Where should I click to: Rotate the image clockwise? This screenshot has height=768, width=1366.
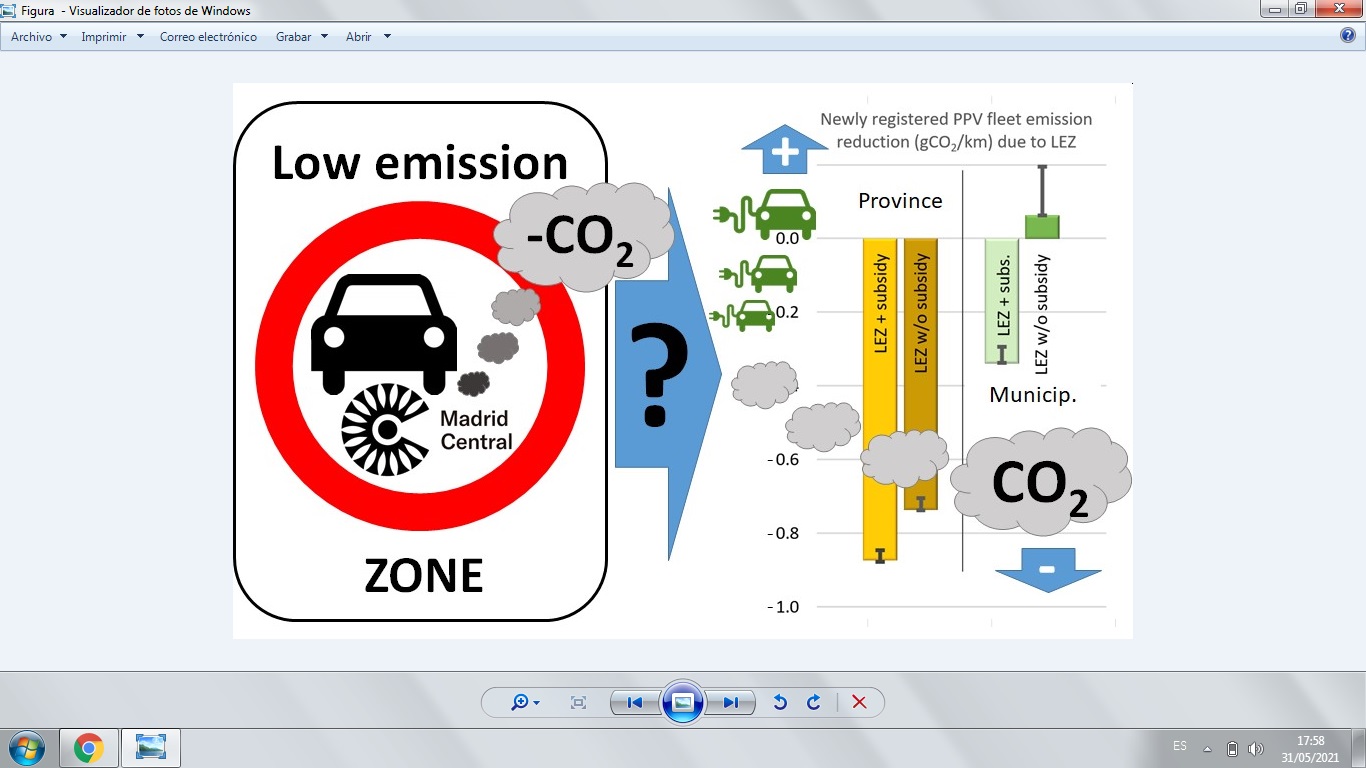pyautogui.click(x=813, y=703)
